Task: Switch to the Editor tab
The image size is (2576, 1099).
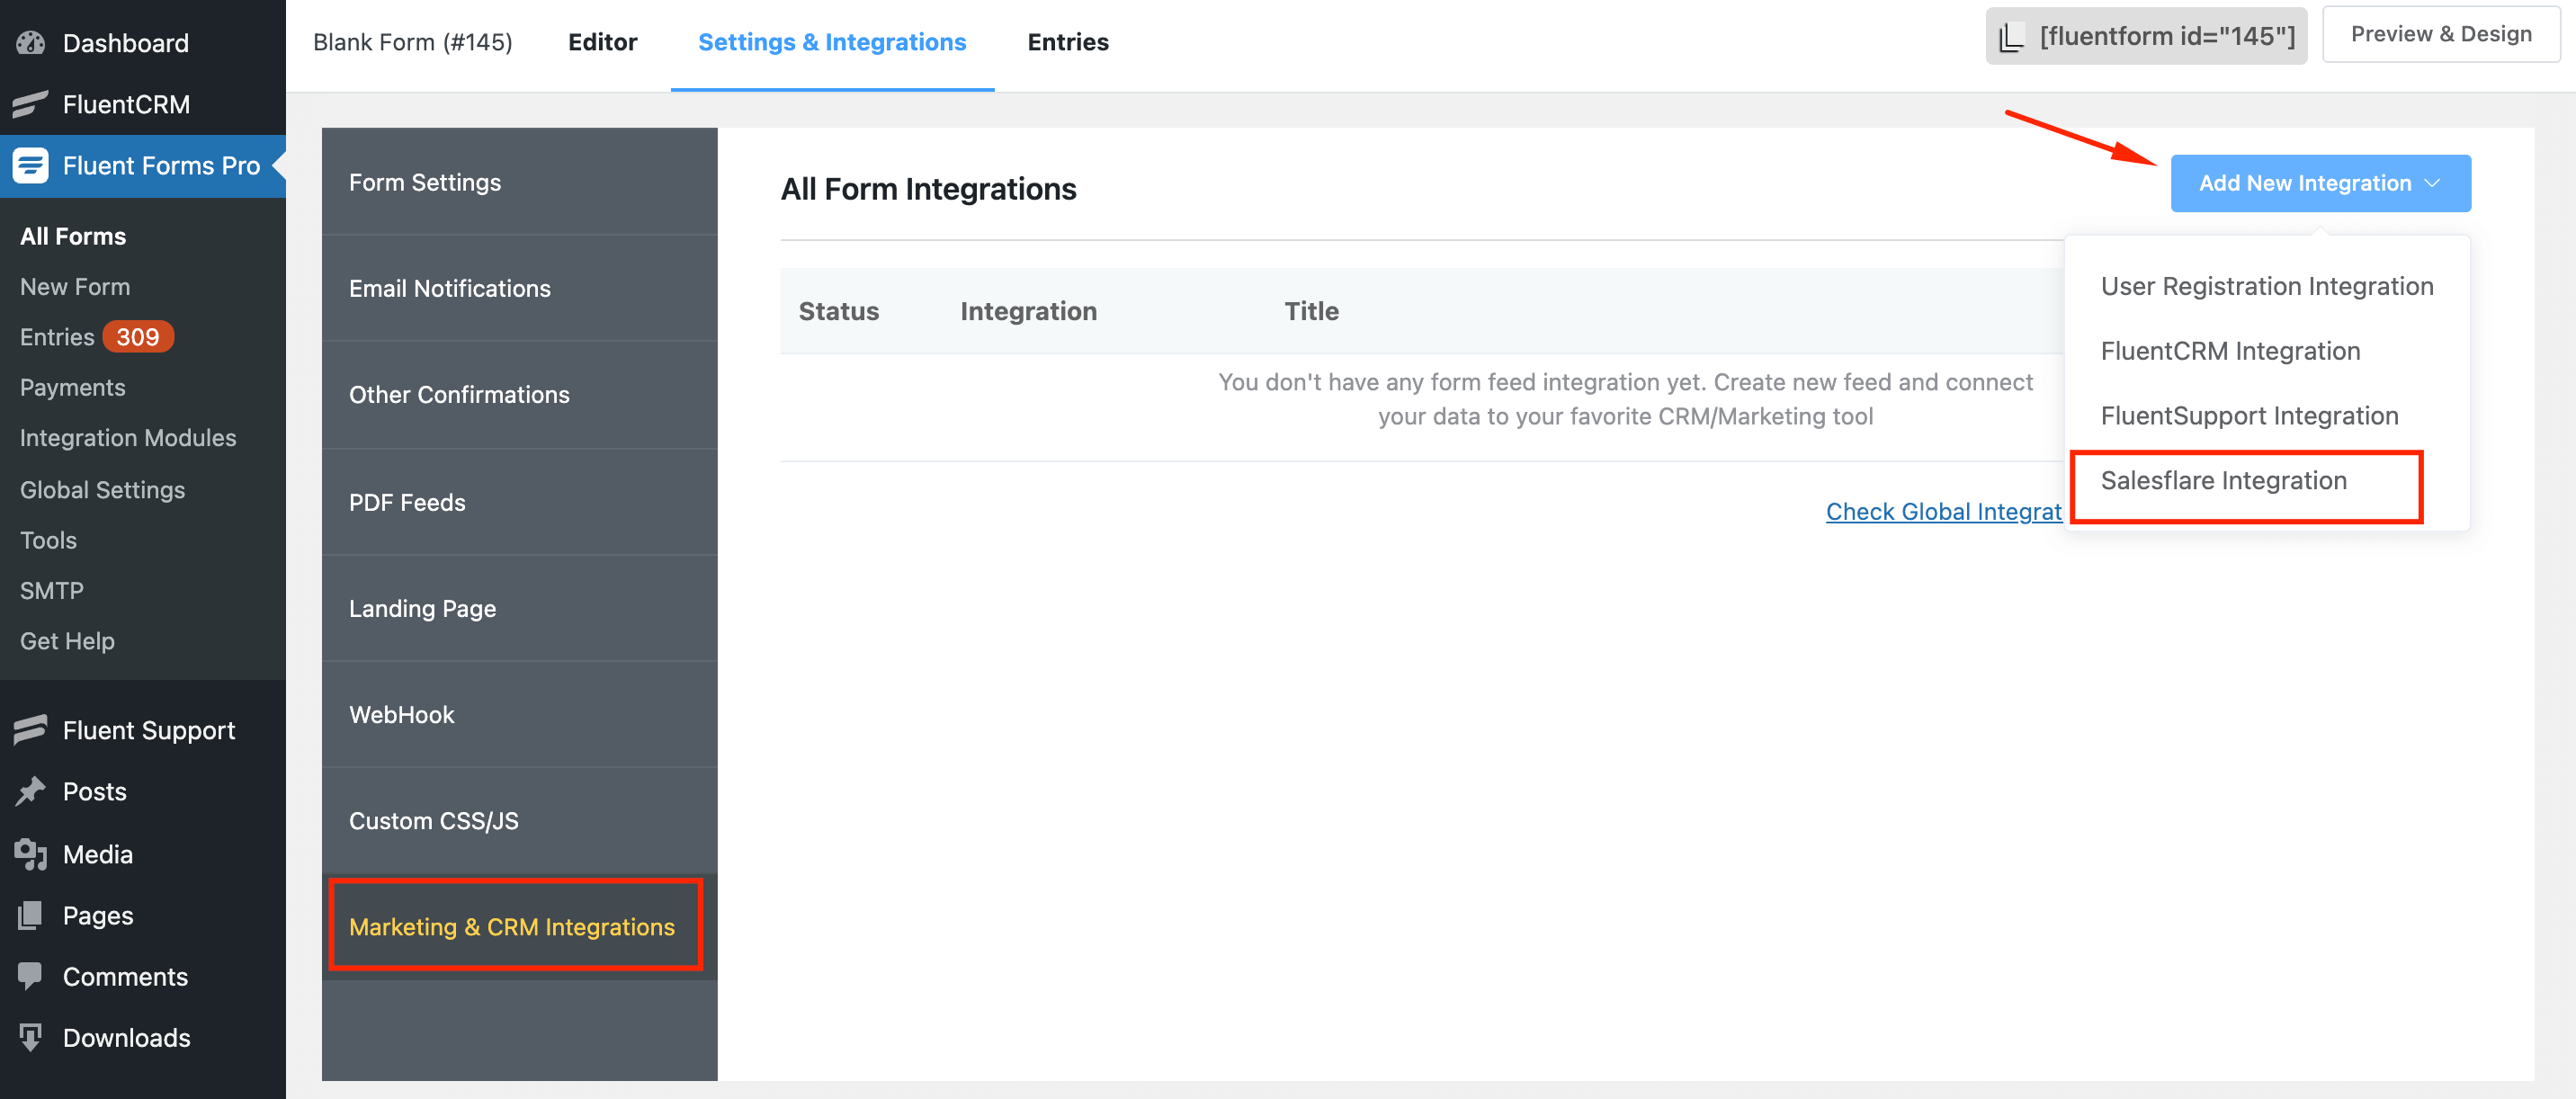Action: coord(602,42)
